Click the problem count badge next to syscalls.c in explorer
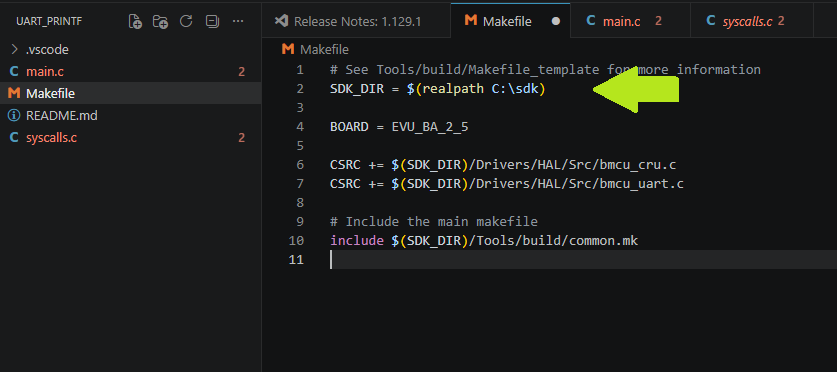The height and width of the screenshot is (372, 837). pyautogui.click(x=242, y=138)
